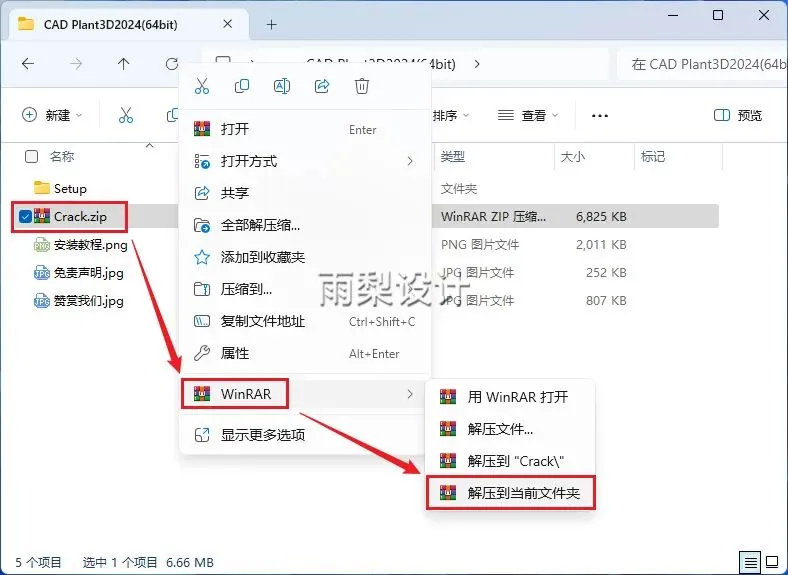Click the details view icon in status bar
This screenshot has height=575, width=788.
pos(750,561)
